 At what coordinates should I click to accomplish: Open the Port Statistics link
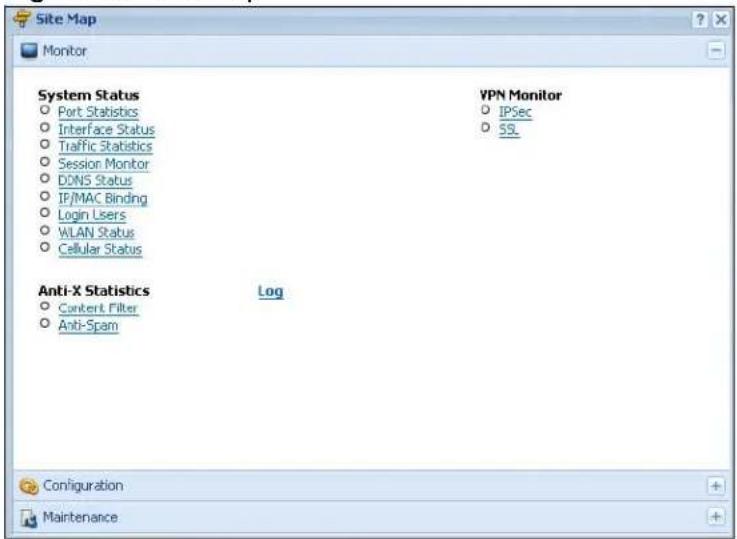98,112
